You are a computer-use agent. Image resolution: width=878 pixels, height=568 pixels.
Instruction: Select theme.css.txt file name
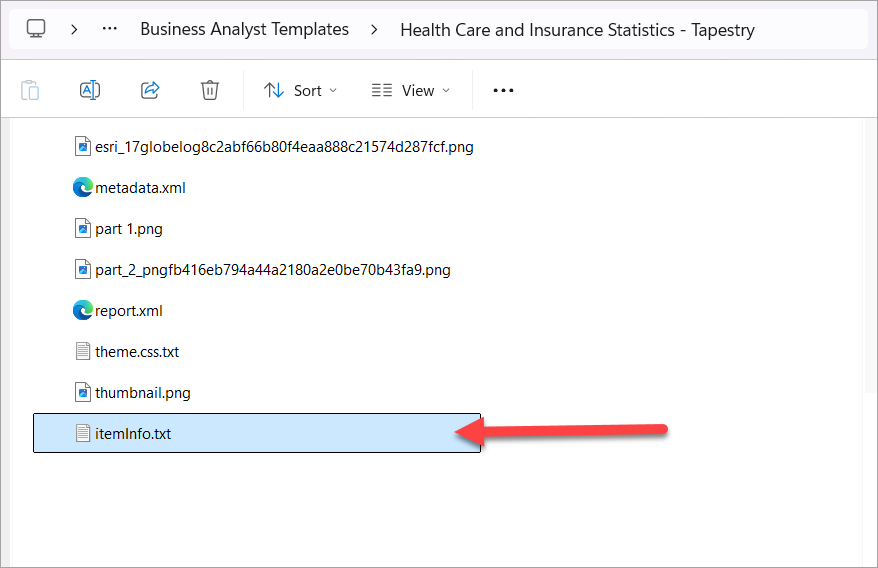point(137,352)
